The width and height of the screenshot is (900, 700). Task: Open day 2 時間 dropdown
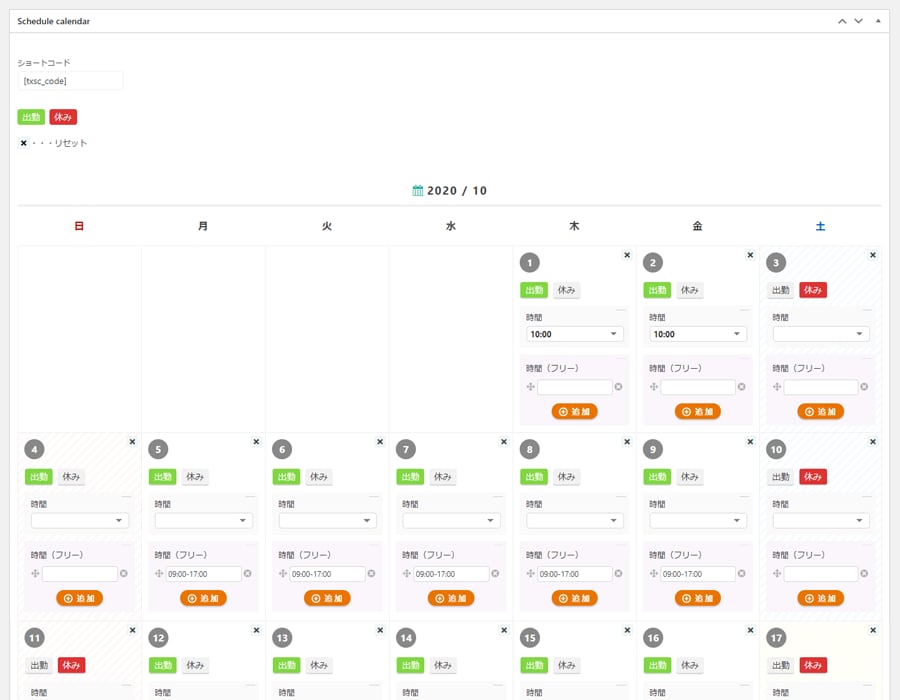coord(698,334)
